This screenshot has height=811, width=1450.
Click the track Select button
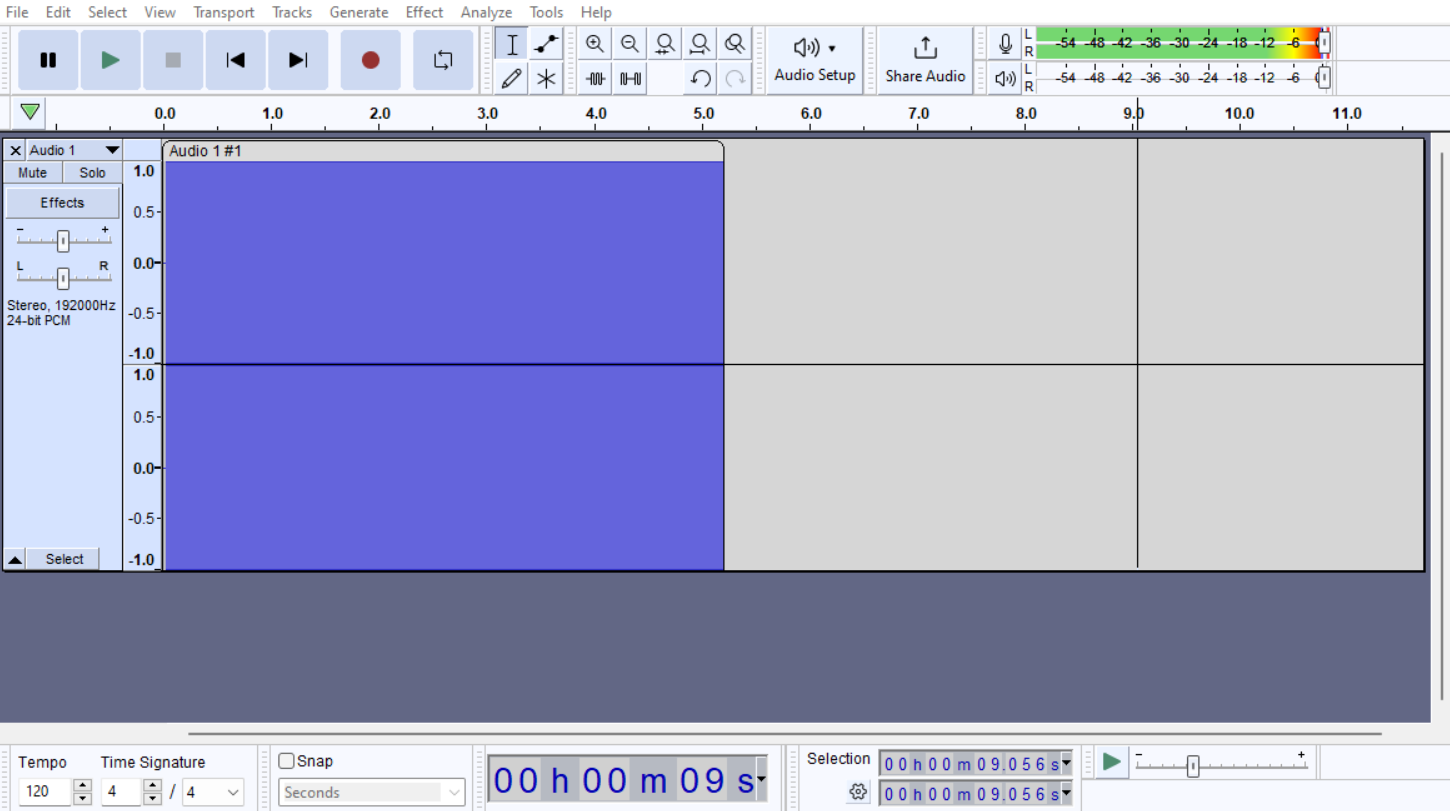[x=64, y=560]
